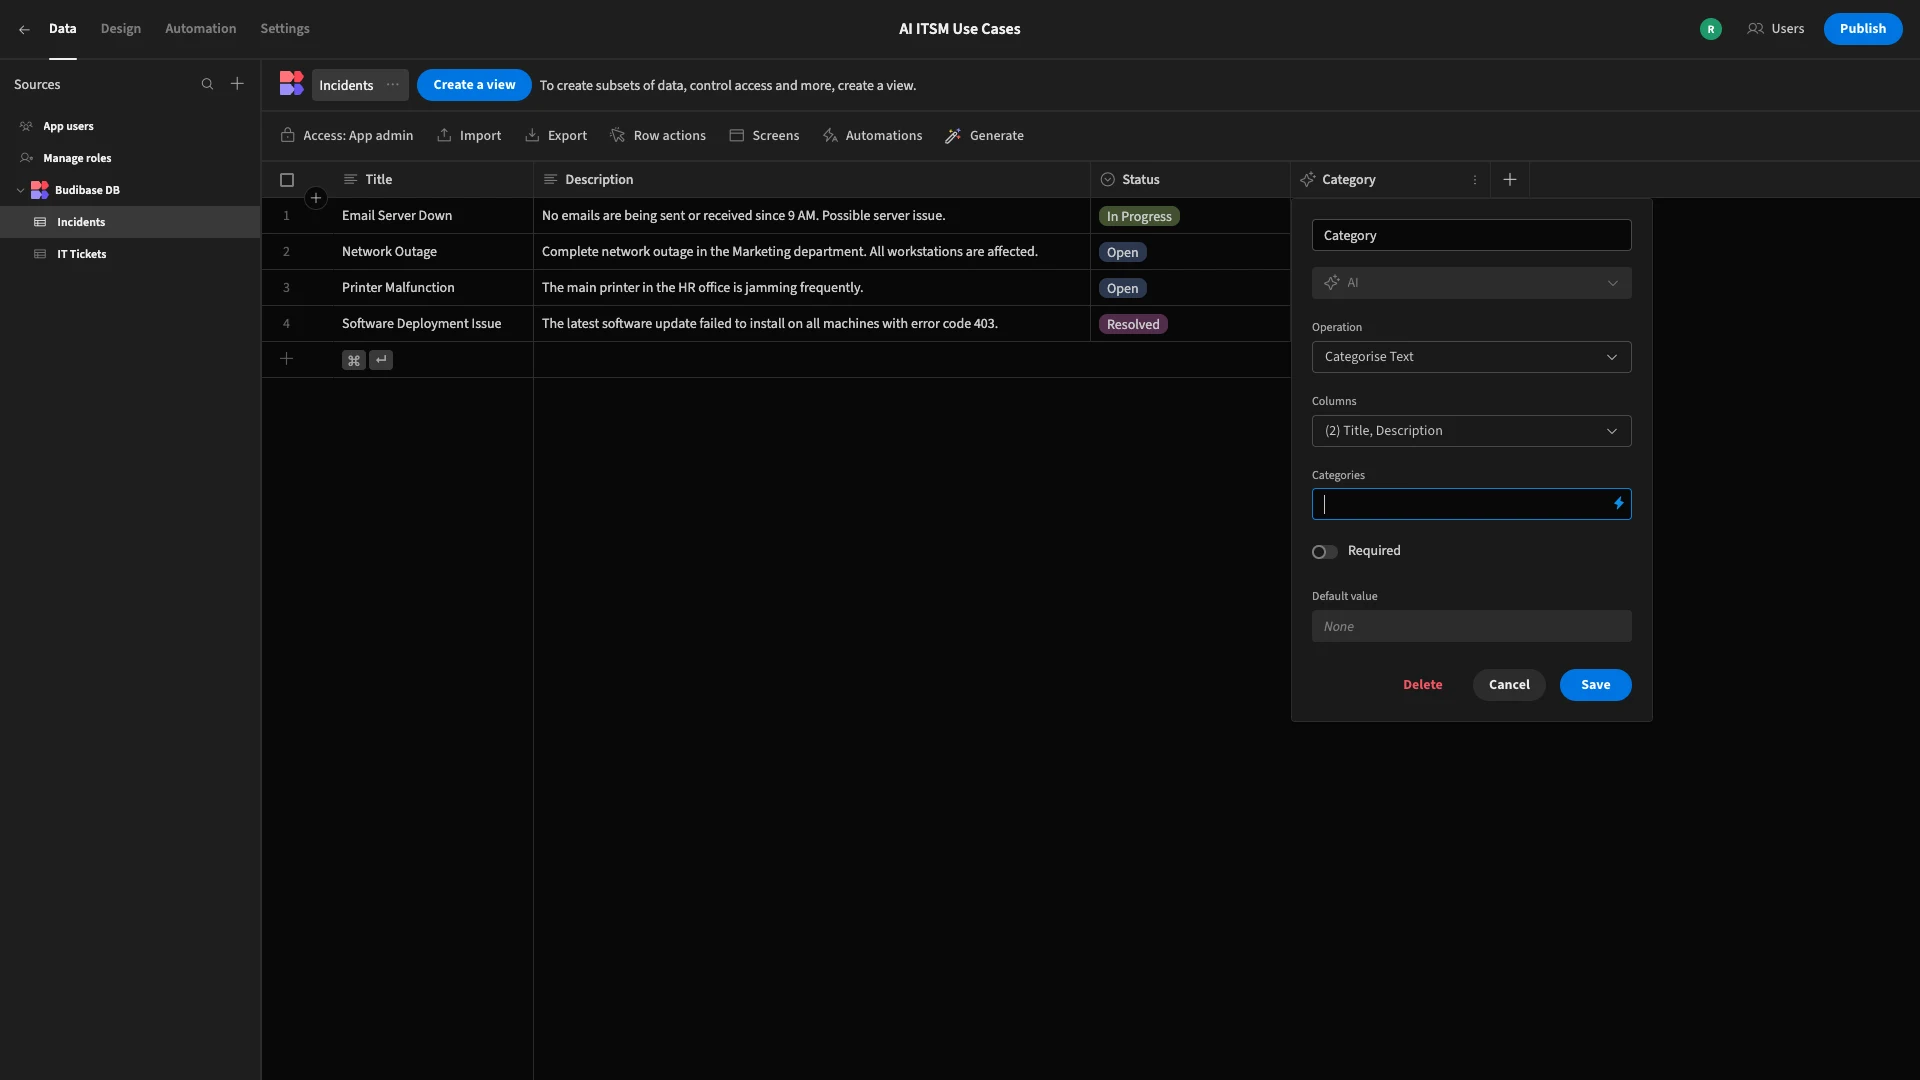Open the Users button
This screenshot has height=1080, width=1920.
1776,29
